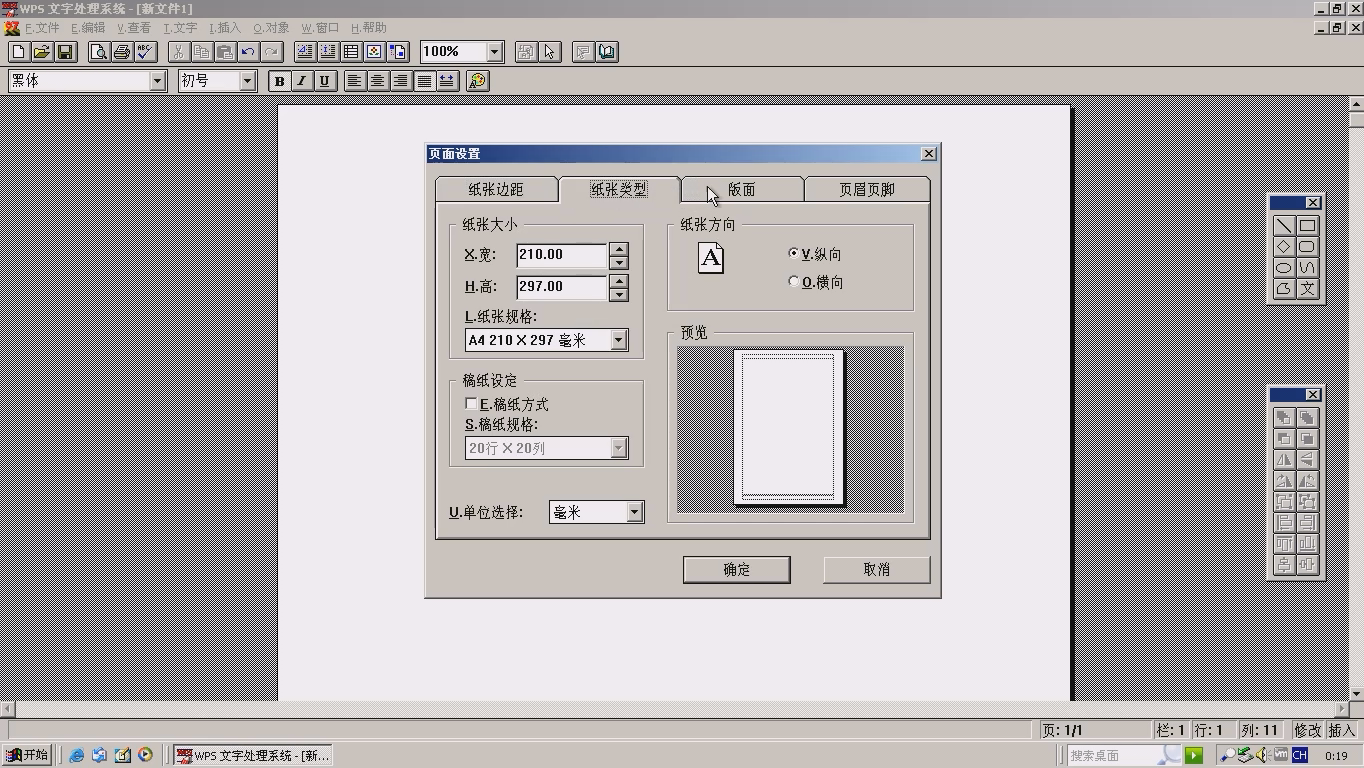The height and width of the screenshot is (768, 1364).
Task: Click WPS 文字处理系统 taskbar button
Action: click(252, 755)
